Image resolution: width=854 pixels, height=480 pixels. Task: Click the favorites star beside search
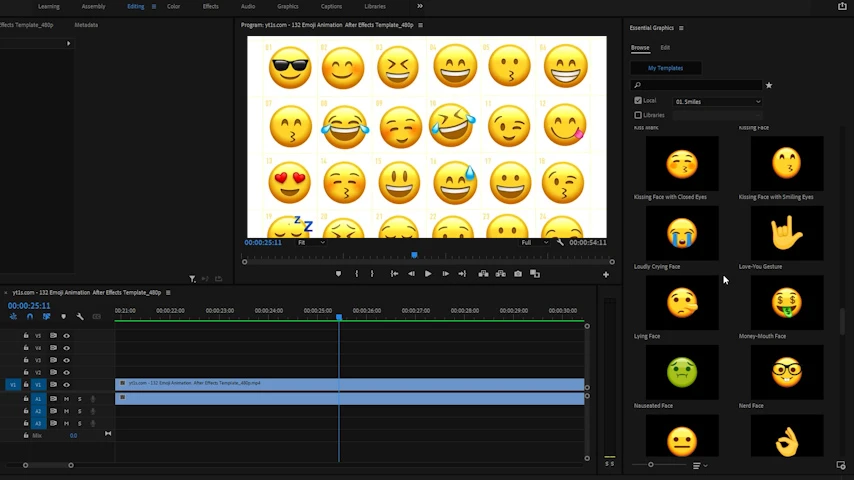pos(768,86)
